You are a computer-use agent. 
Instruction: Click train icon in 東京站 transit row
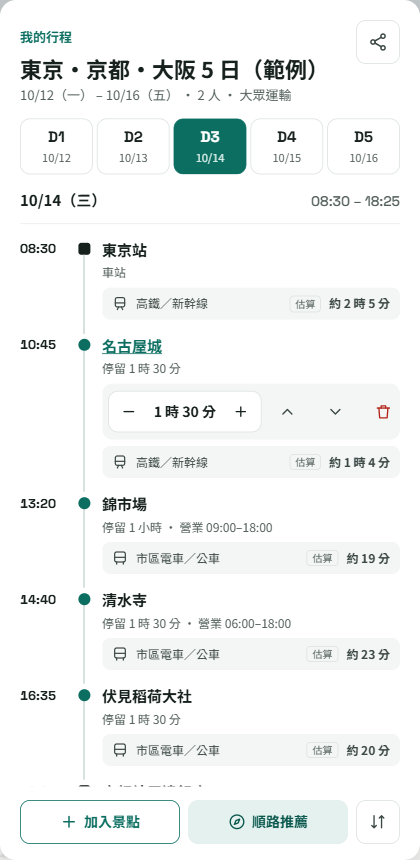[x=120, y=303]
